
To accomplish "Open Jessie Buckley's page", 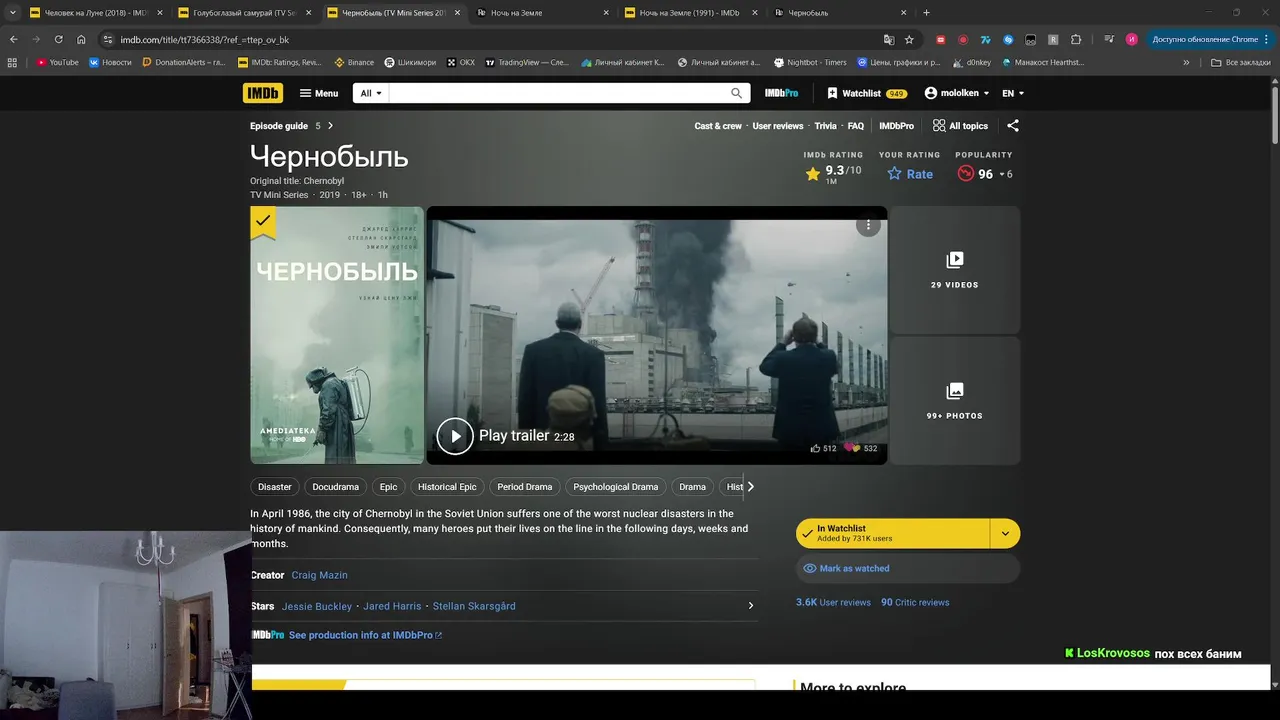I will pos(317,606).
